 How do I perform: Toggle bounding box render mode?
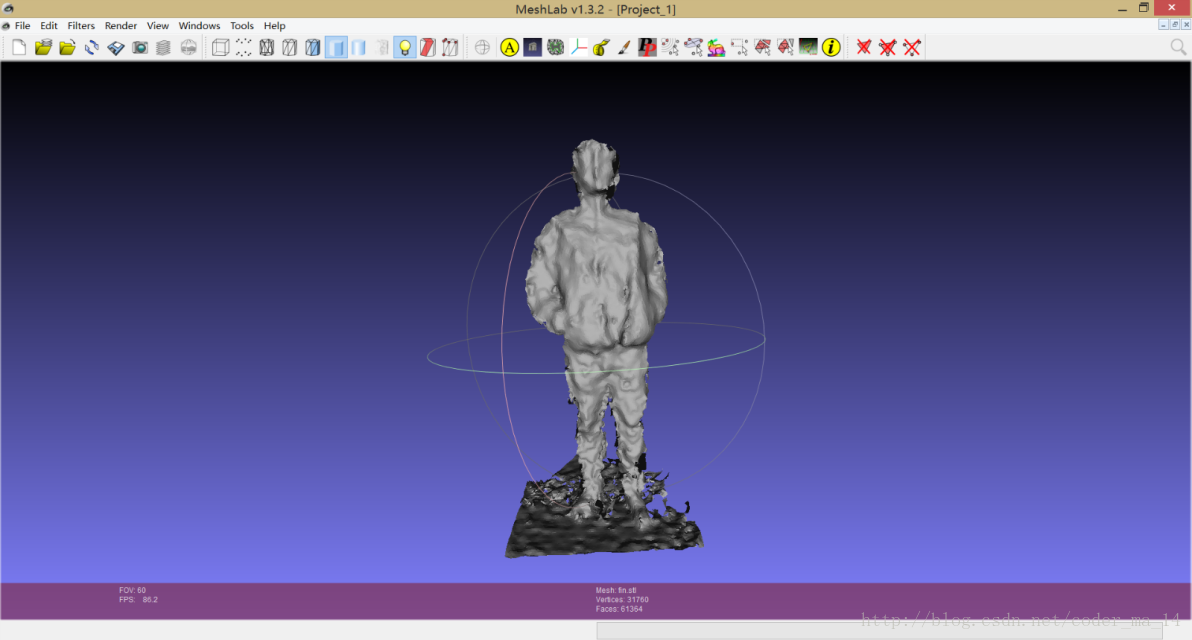point(220,47)
